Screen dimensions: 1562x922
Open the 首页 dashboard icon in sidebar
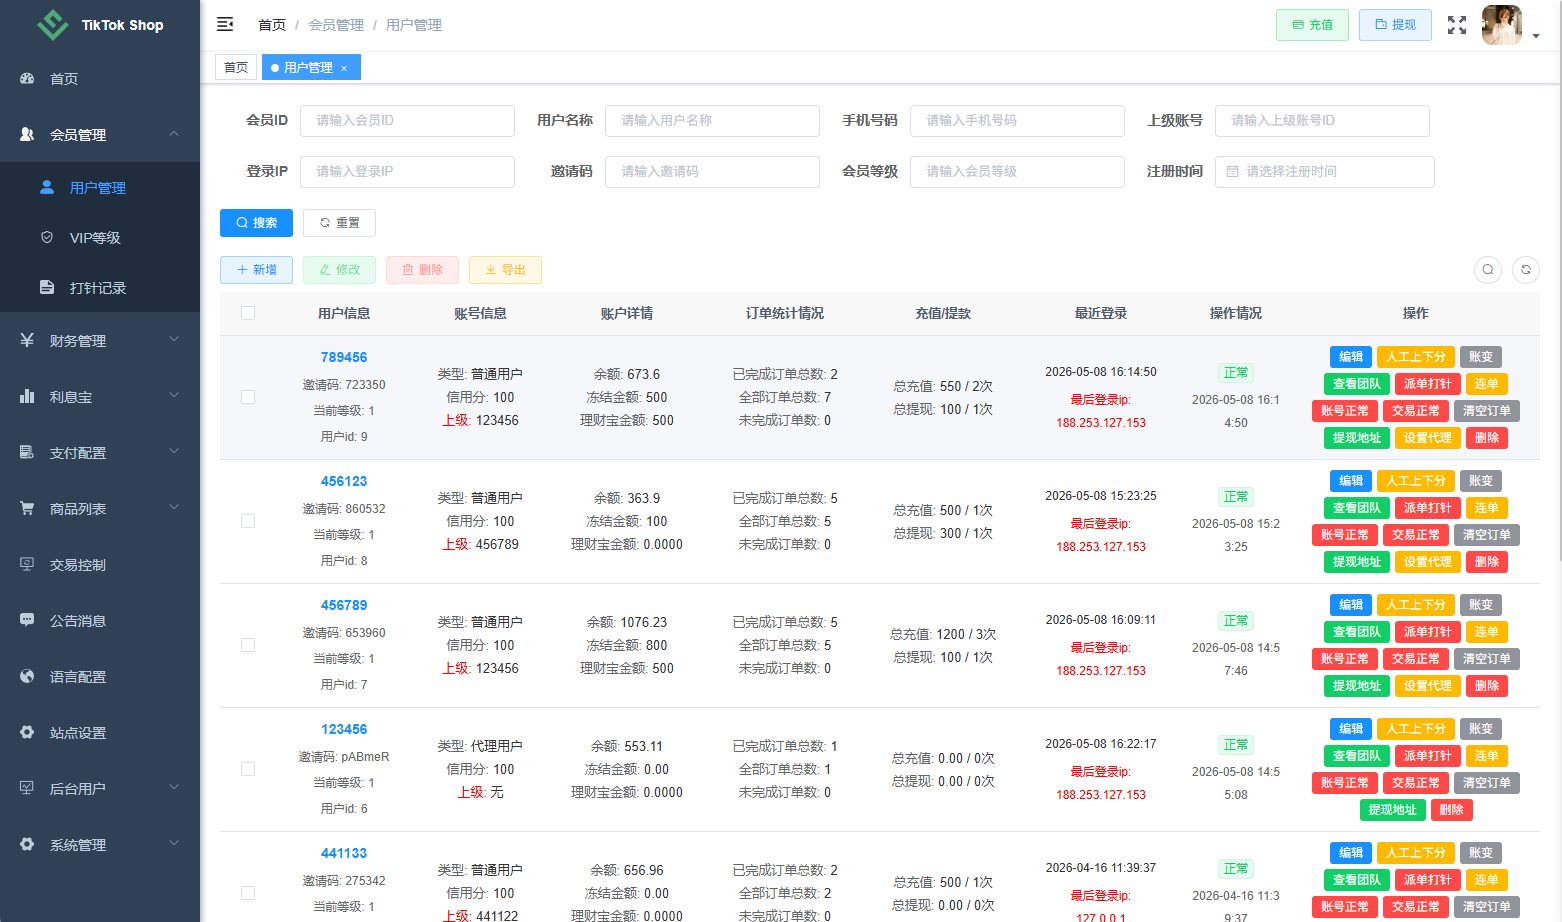click(x=27, y=78)
